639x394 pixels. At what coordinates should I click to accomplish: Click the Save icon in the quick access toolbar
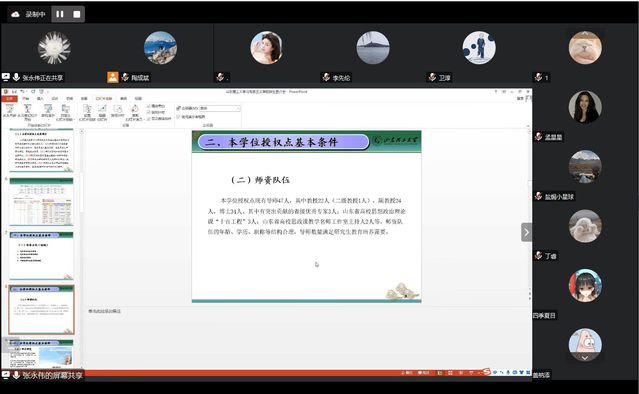[14, 92]
